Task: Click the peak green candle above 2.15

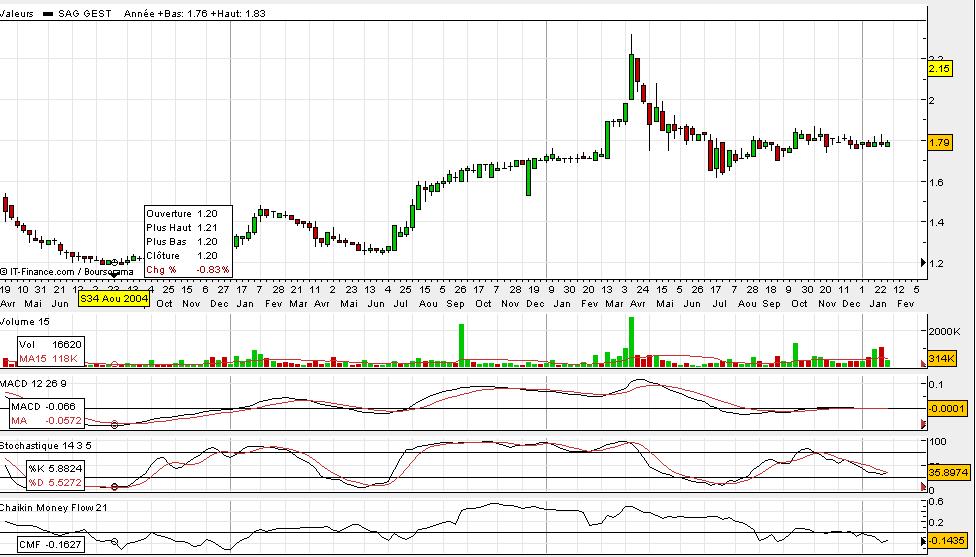Action: pyautogui.click(x=631, y=77)
